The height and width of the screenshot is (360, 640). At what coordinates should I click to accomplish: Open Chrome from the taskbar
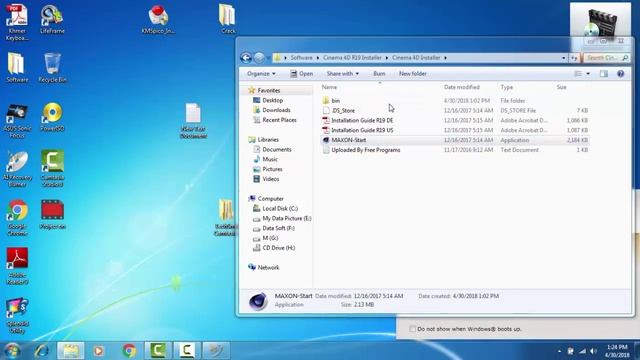pos(129,351)
